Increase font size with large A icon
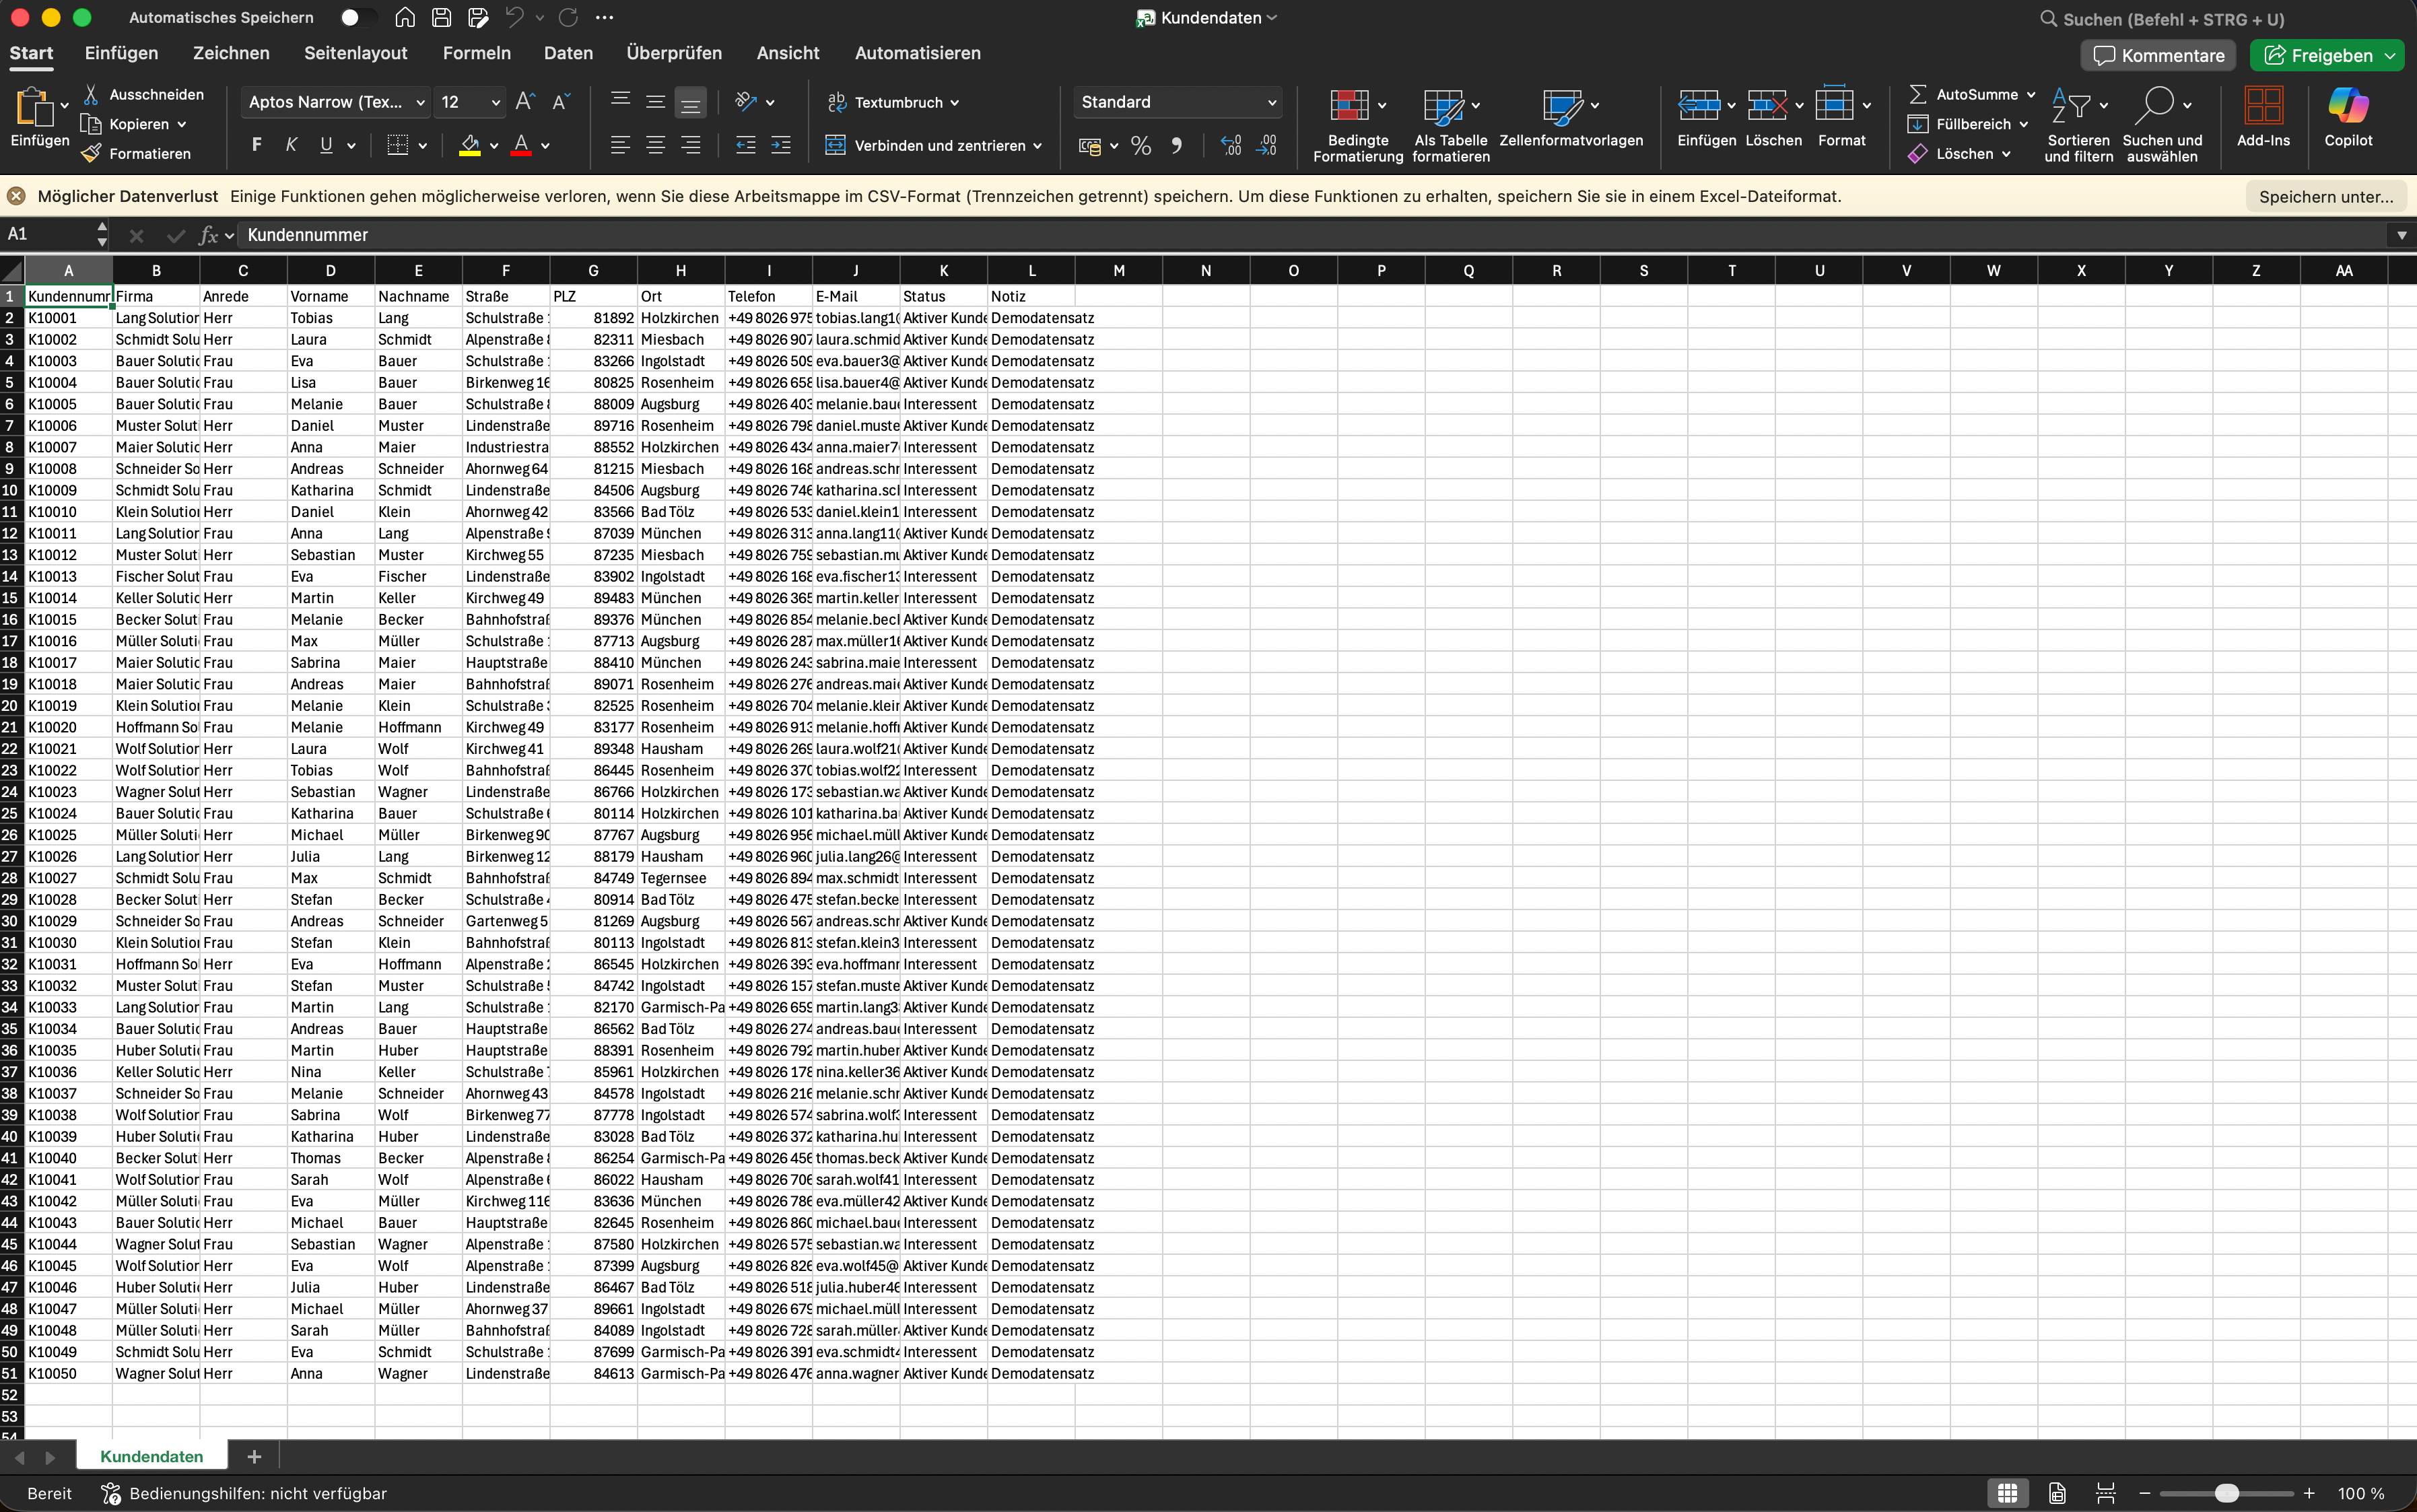Screen dimensions: 2417x1512 (x=525, y=102)
